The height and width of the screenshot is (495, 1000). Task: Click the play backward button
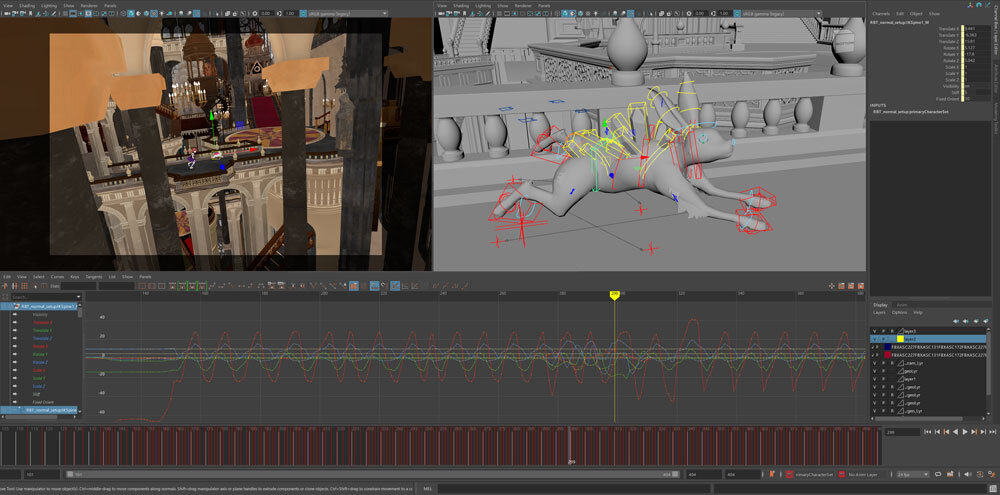click(953, 432)
